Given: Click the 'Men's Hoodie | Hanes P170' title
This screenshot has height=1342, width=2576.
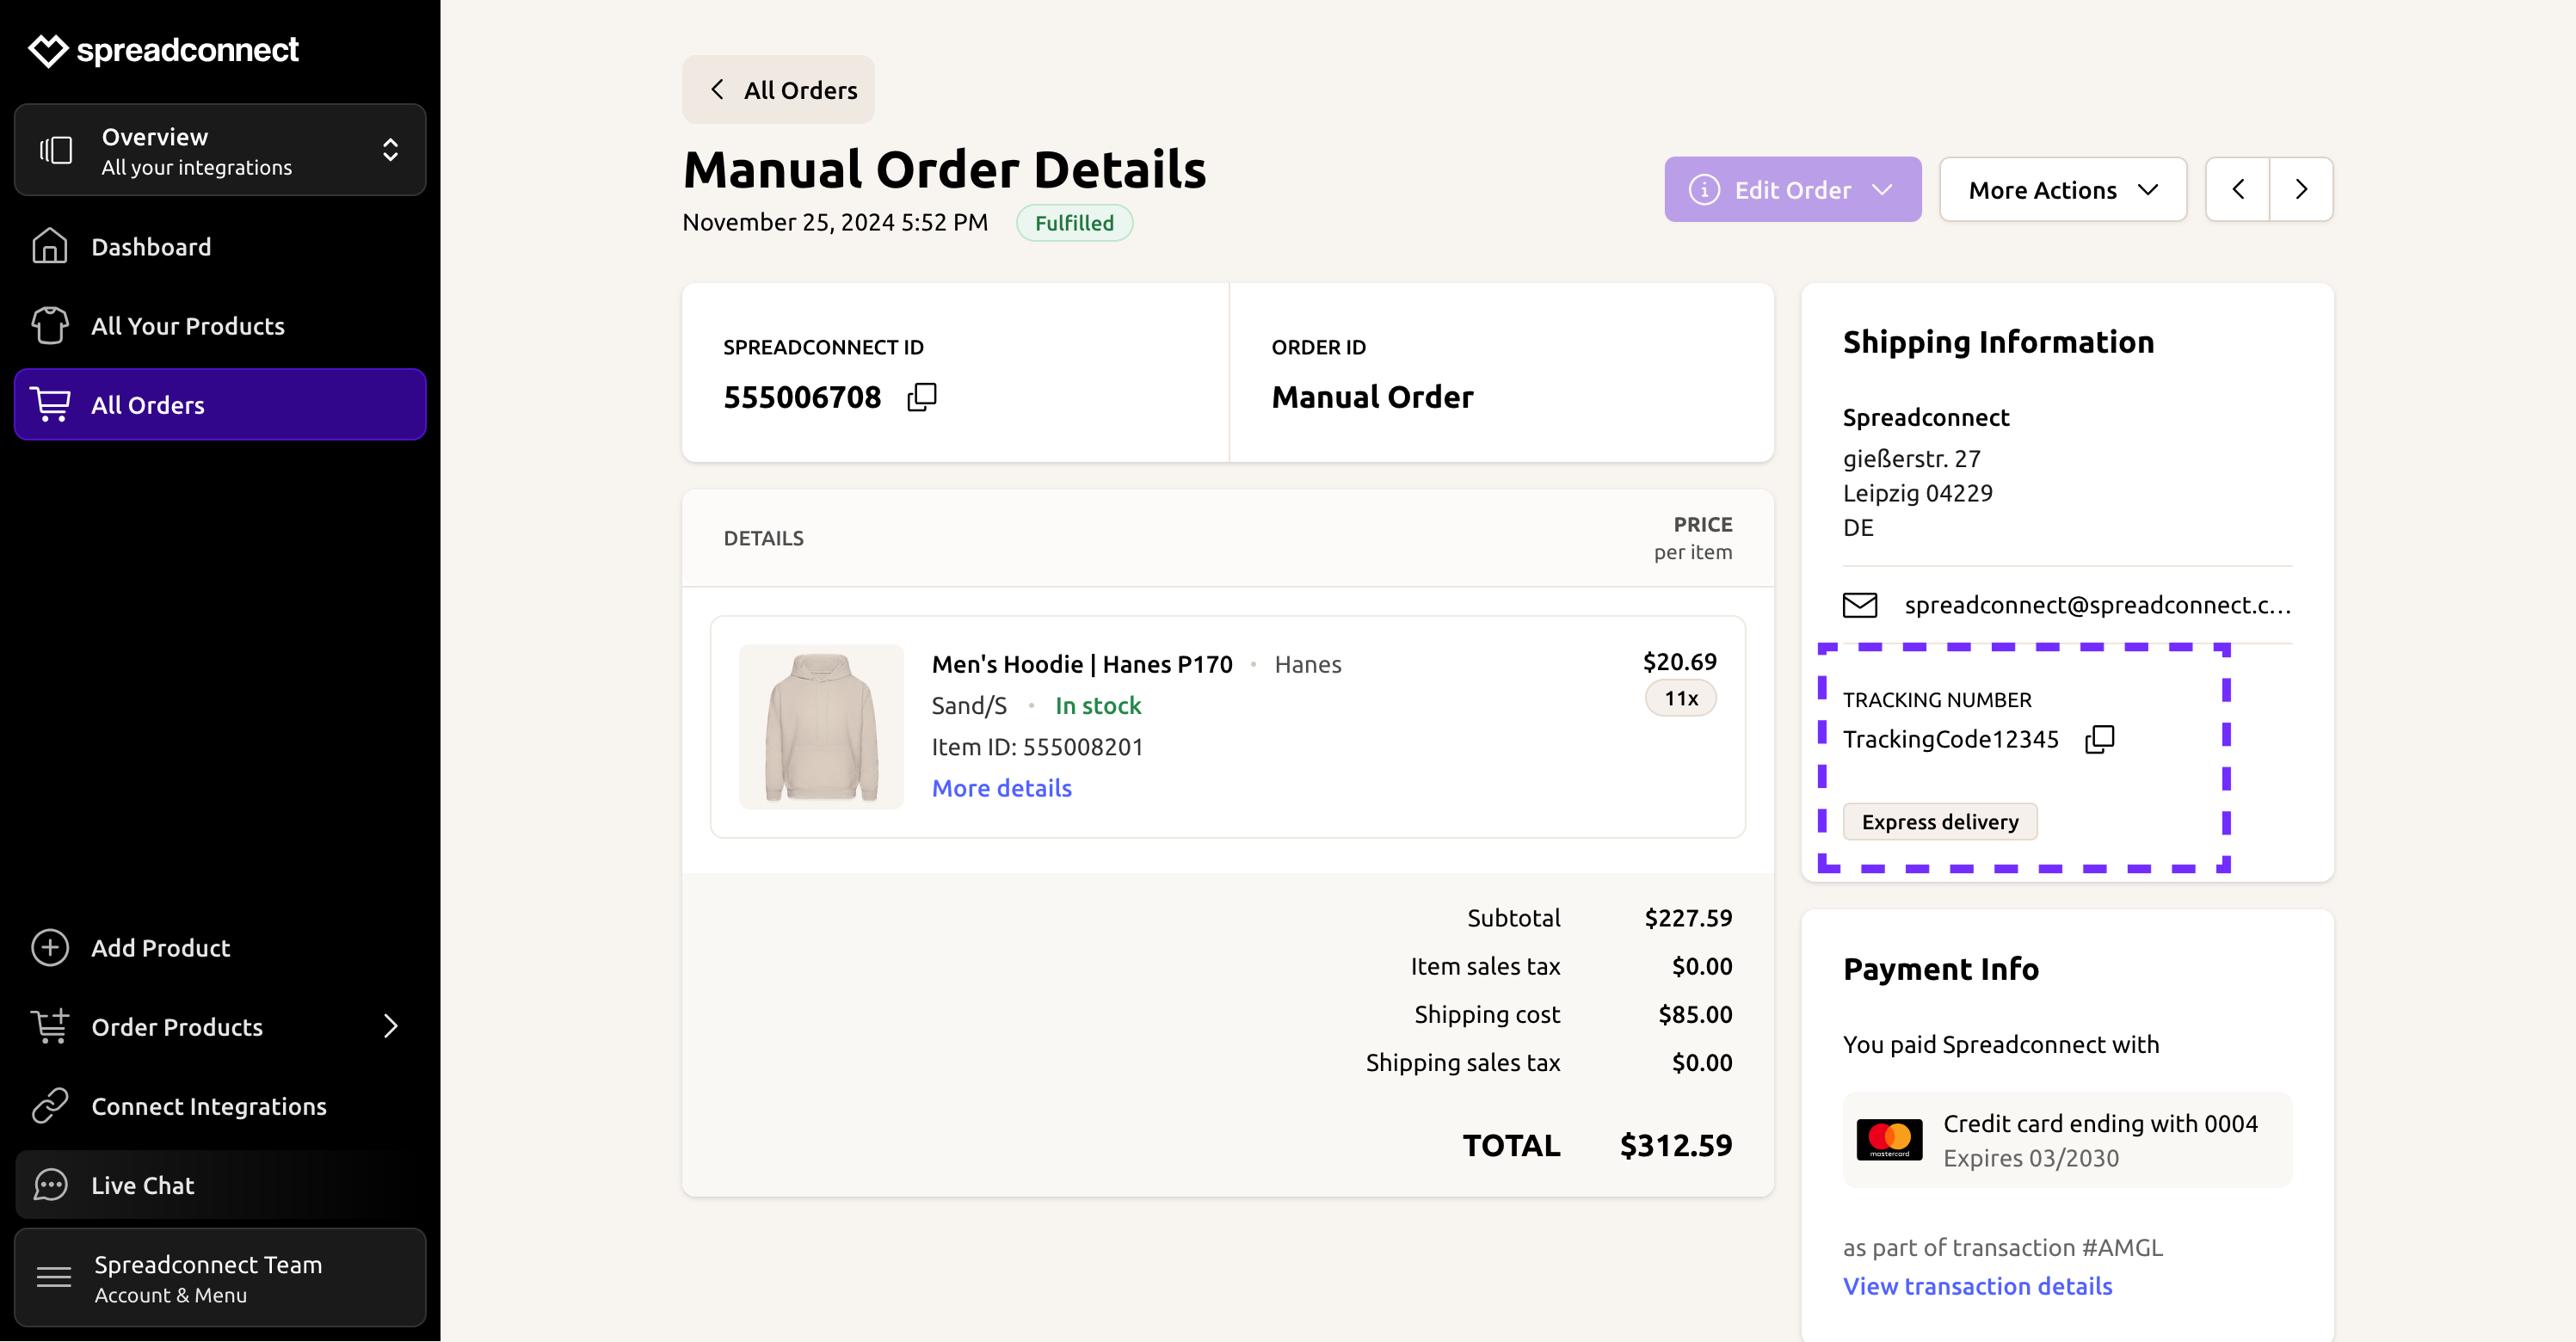Looking at the screenshot, I should point(1082,664).
